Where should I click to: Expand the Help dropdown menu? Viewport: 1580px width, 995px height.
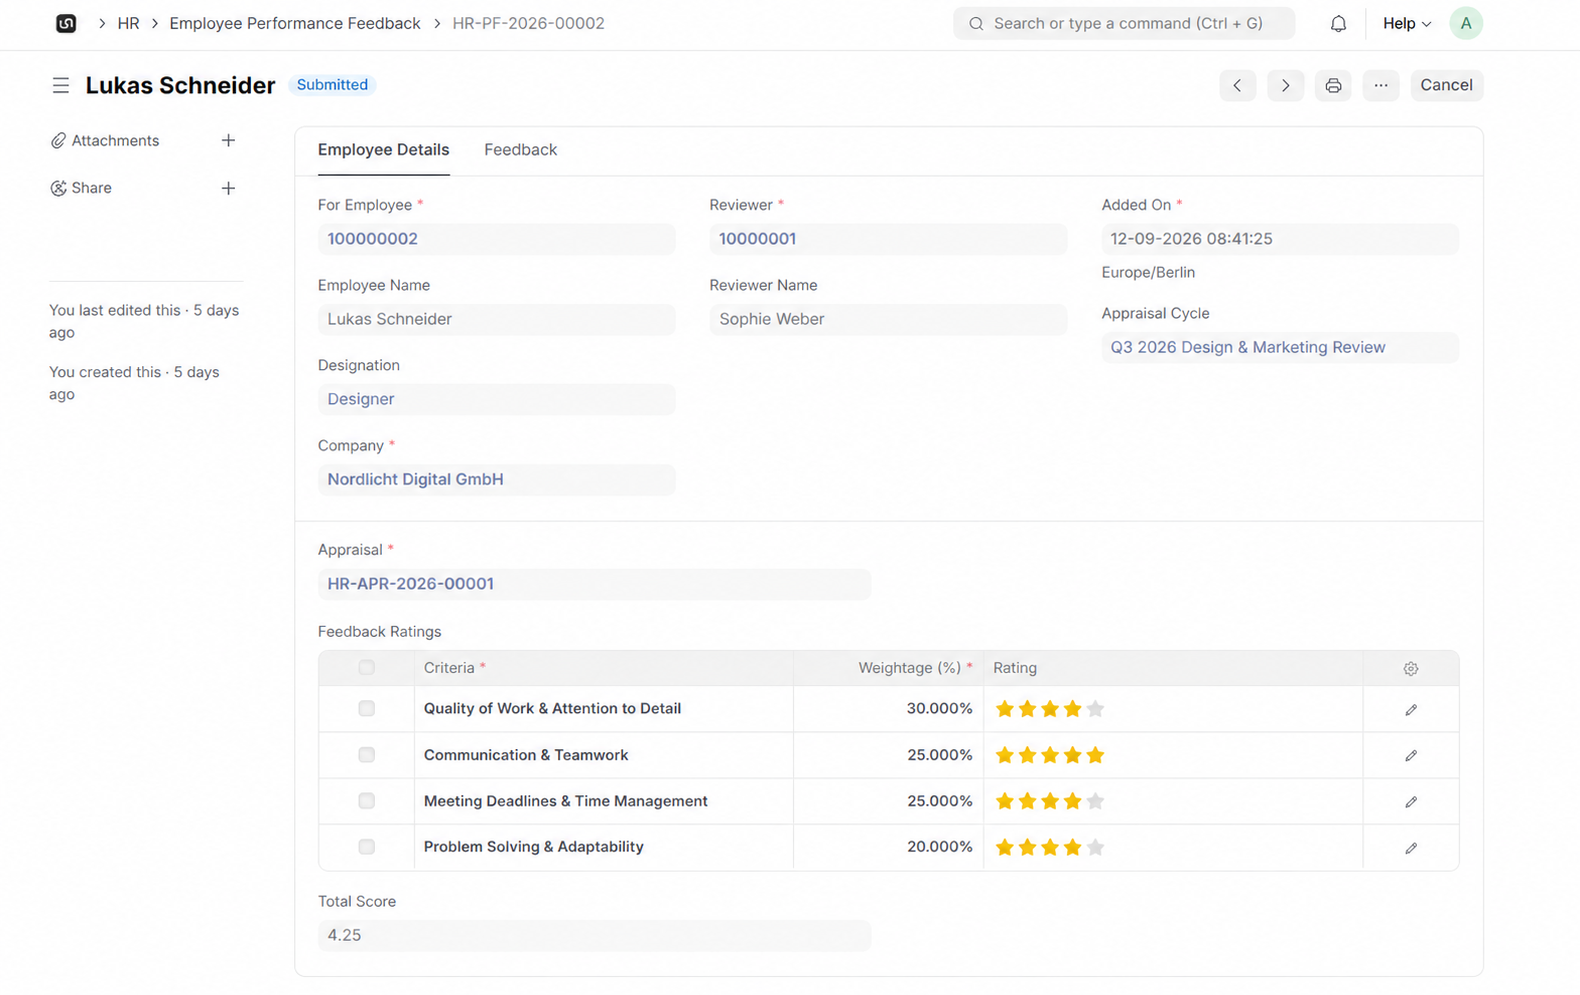pyautogui.click(x=1406, y=23)
